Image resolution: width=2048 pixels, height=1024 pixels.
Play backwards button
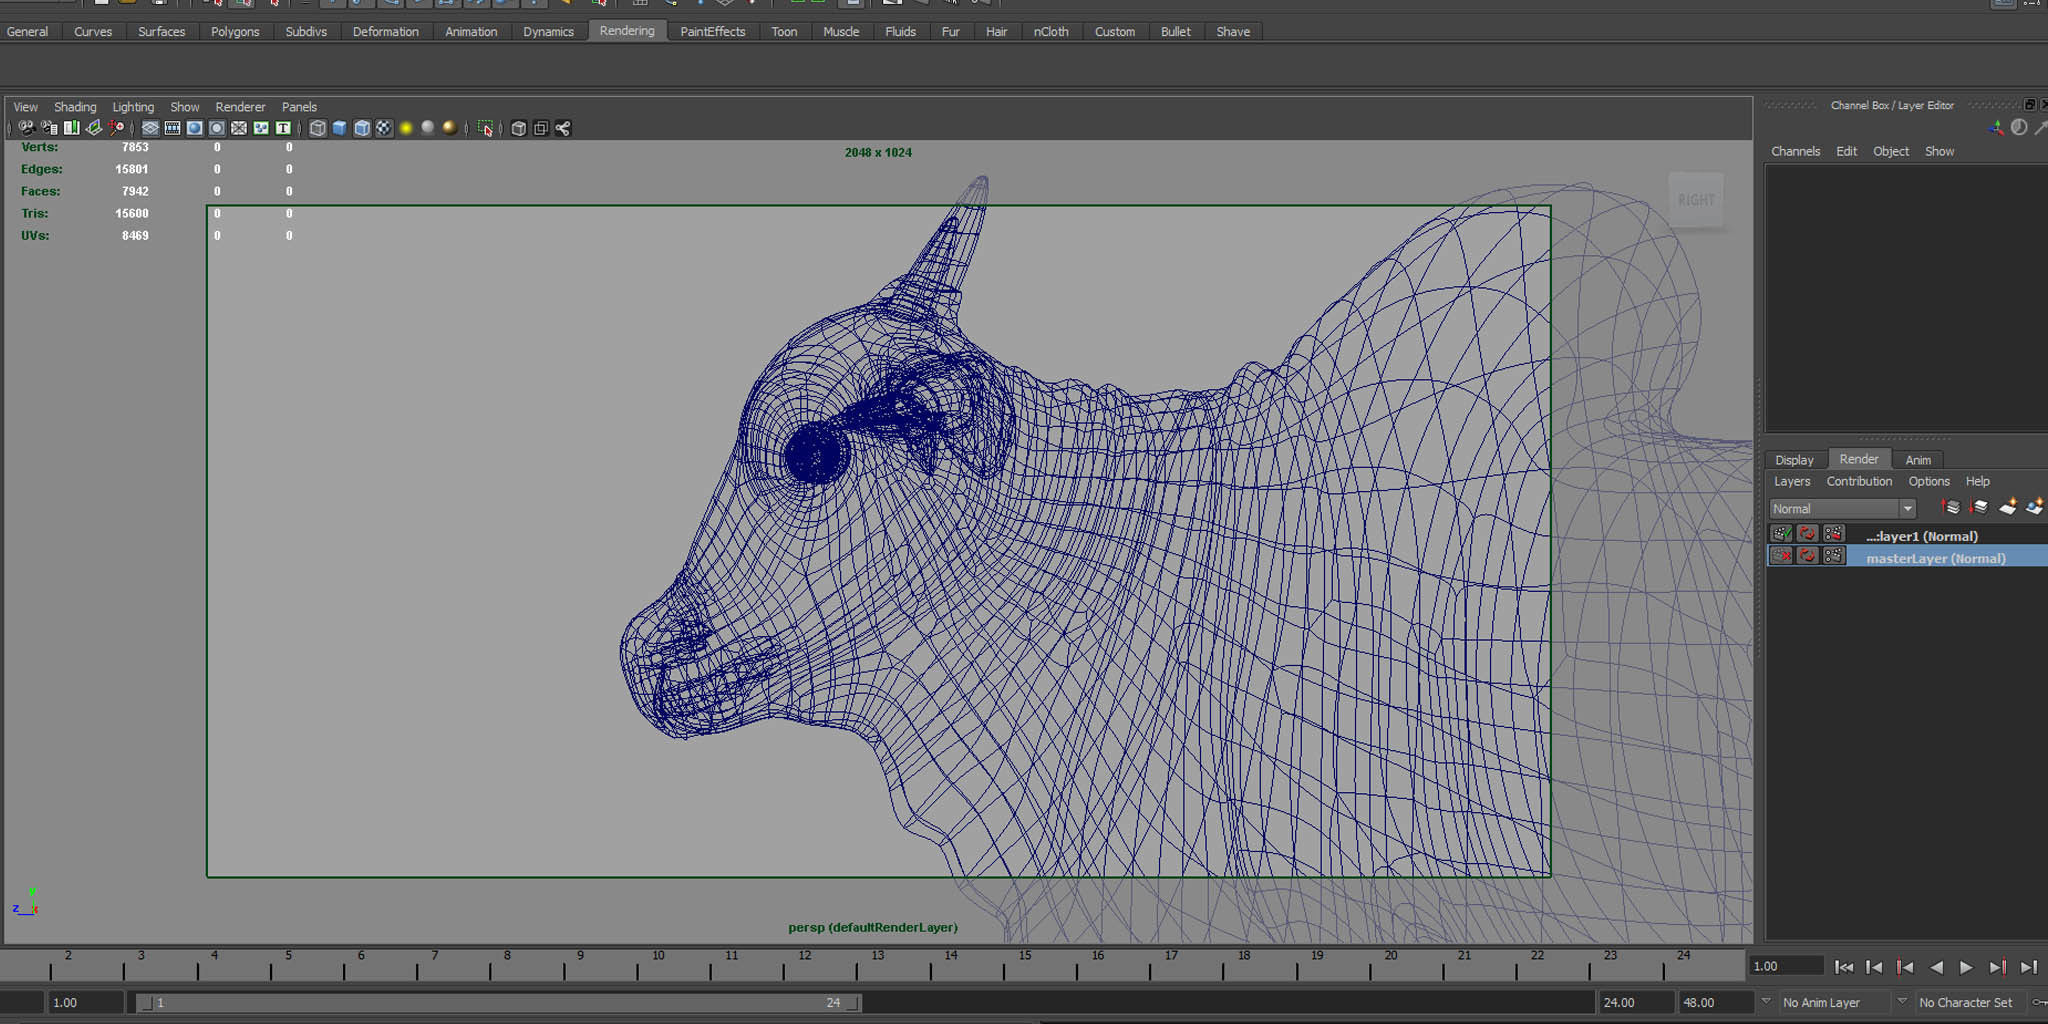pos(1936,967)
